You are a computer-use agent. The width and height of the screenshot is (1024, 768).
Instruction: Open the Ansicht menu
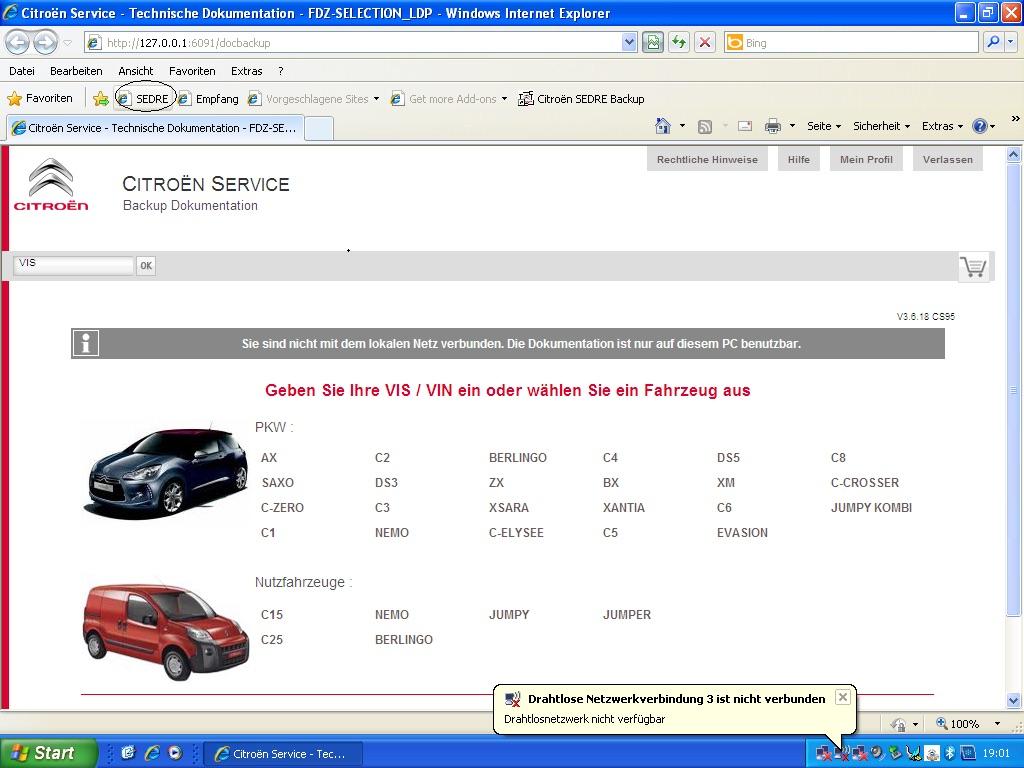[x=136, y=71]
